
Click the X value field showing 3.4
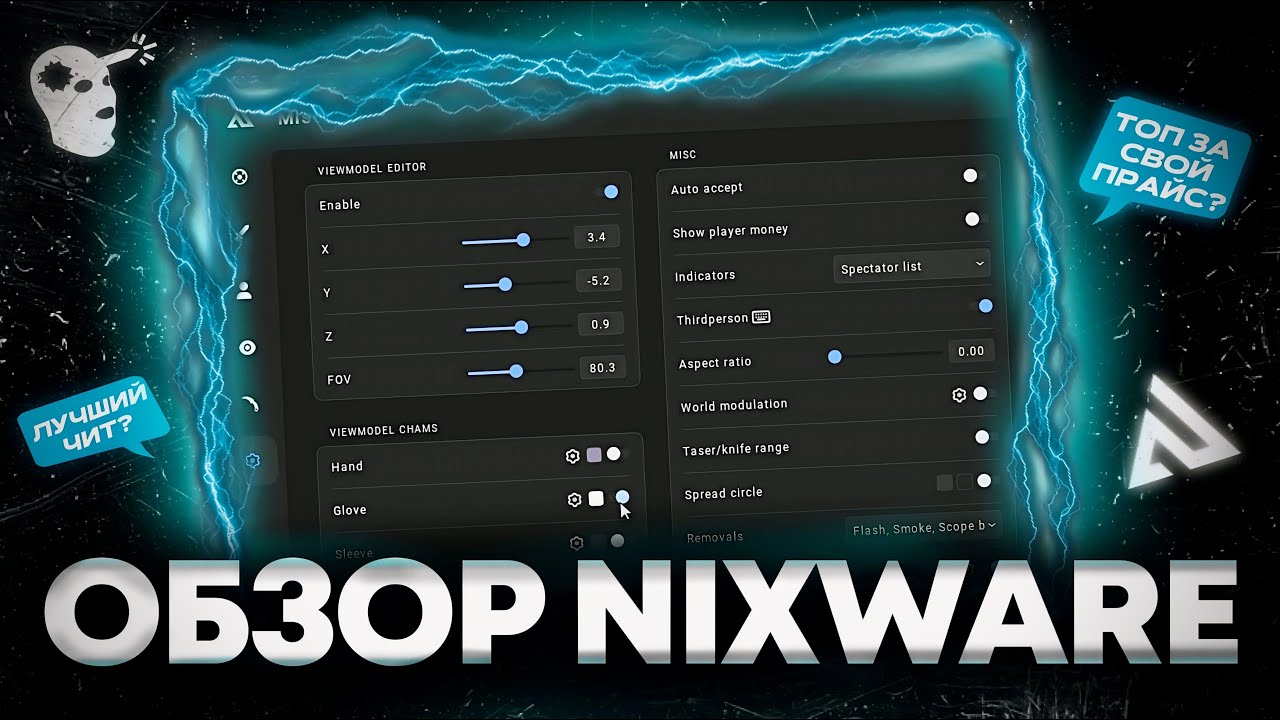(x=597, y=237)
